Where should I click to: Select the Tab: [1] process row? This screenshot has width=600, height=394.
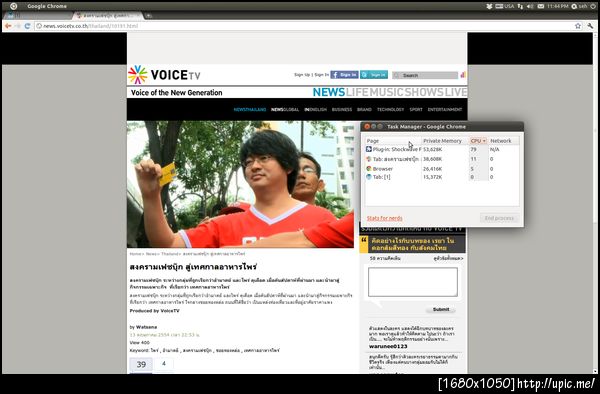click(x=442, y=177)
